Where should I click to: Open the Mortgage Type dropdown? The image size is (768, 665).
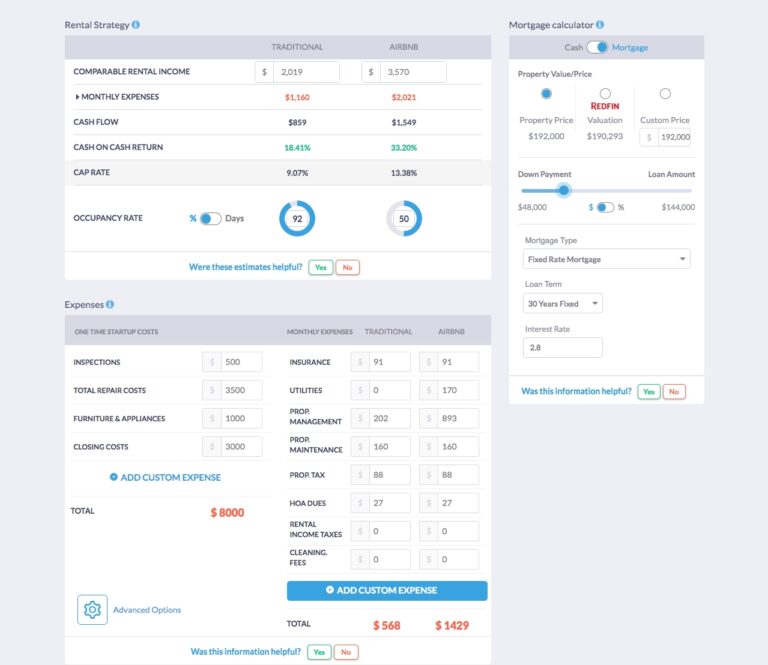tap(607, 259)
